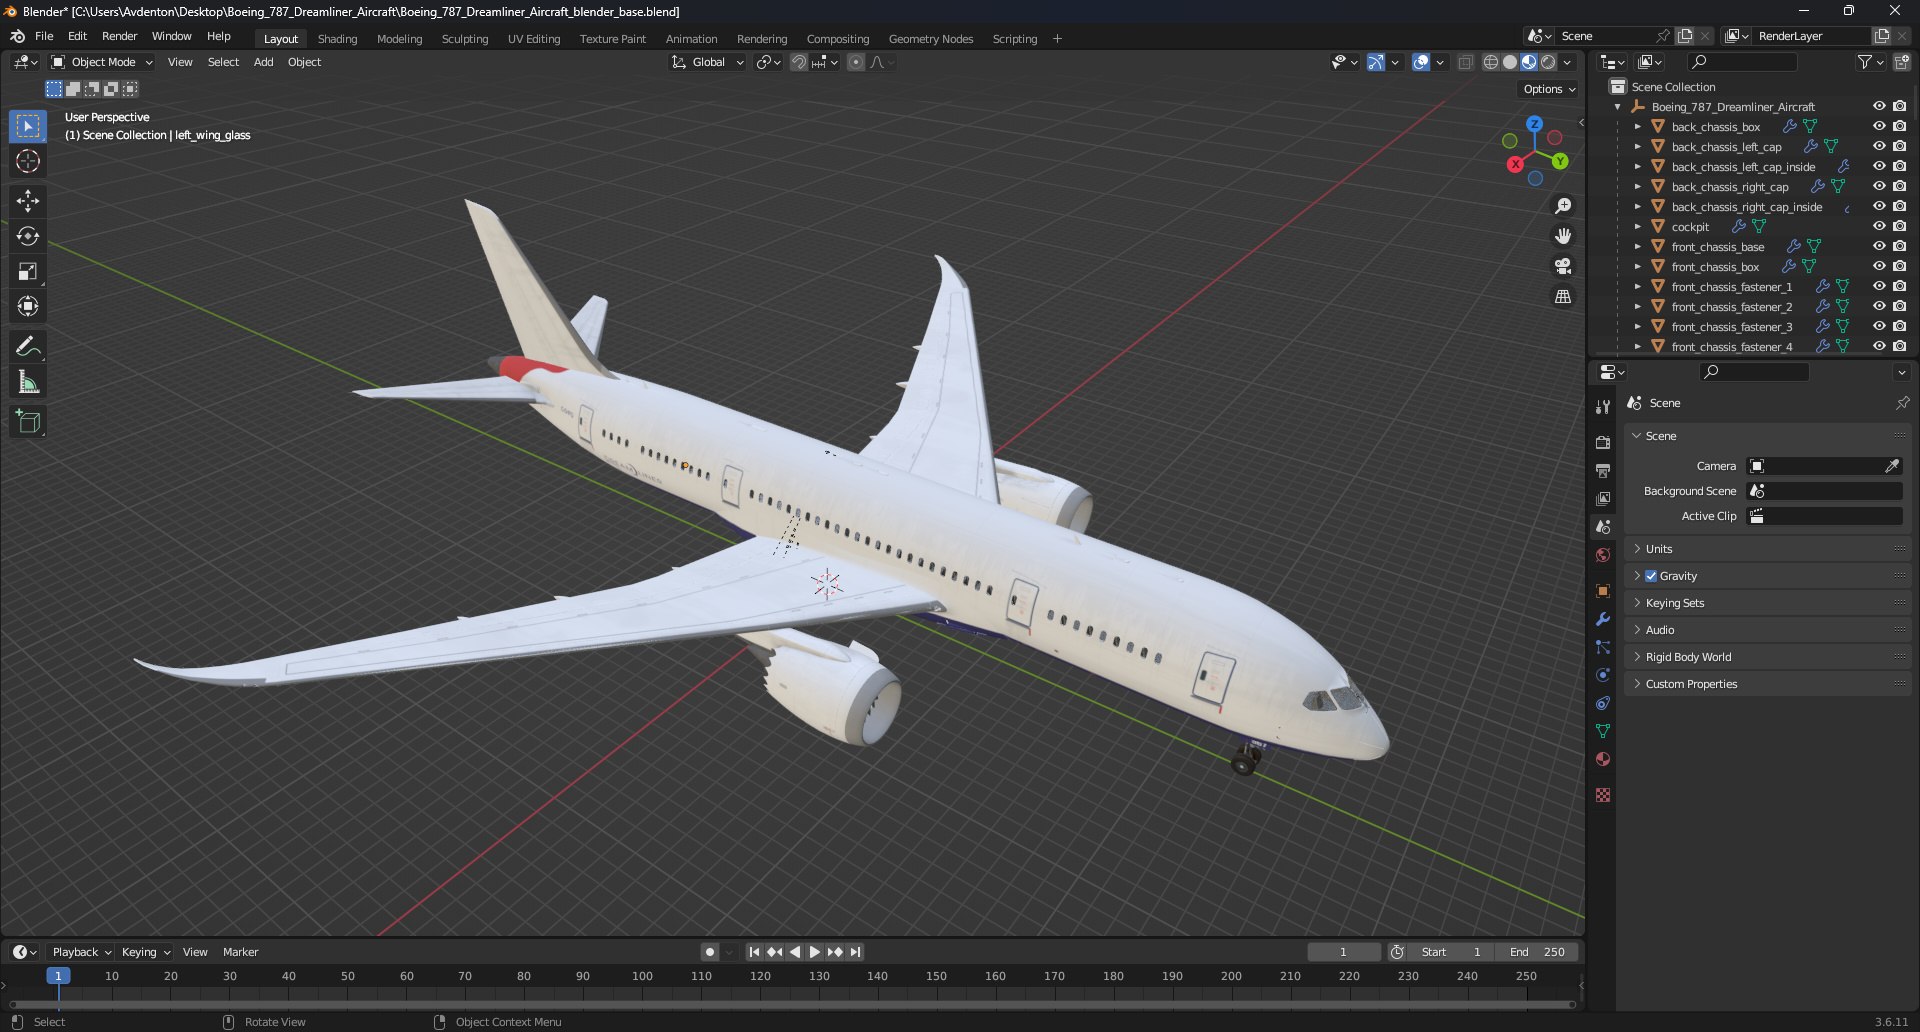The height and width of the screenshot is (1032, 1920).
Task: Select the Rotate tool
Action: pos(28,236)
